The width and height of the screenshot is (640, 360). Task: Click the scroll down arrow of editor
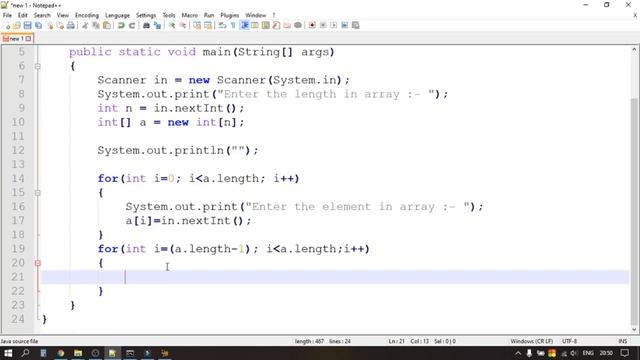pyautogui.click(x=634, y=329)
